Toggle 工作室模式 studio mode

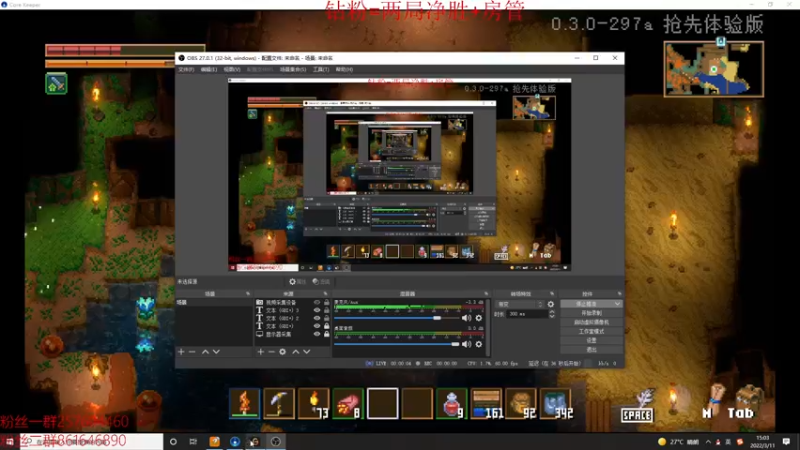pos(591,331)
